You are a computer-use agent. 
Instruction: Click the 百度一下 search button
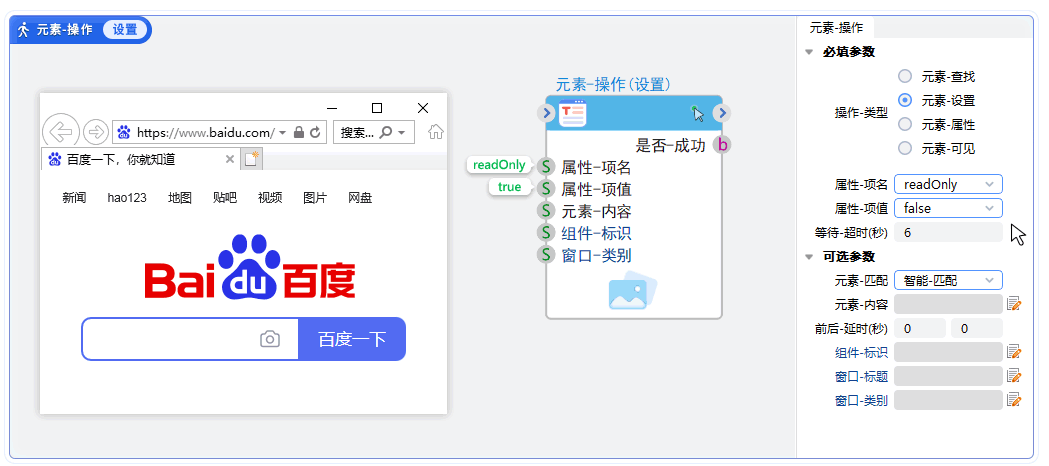352,339
